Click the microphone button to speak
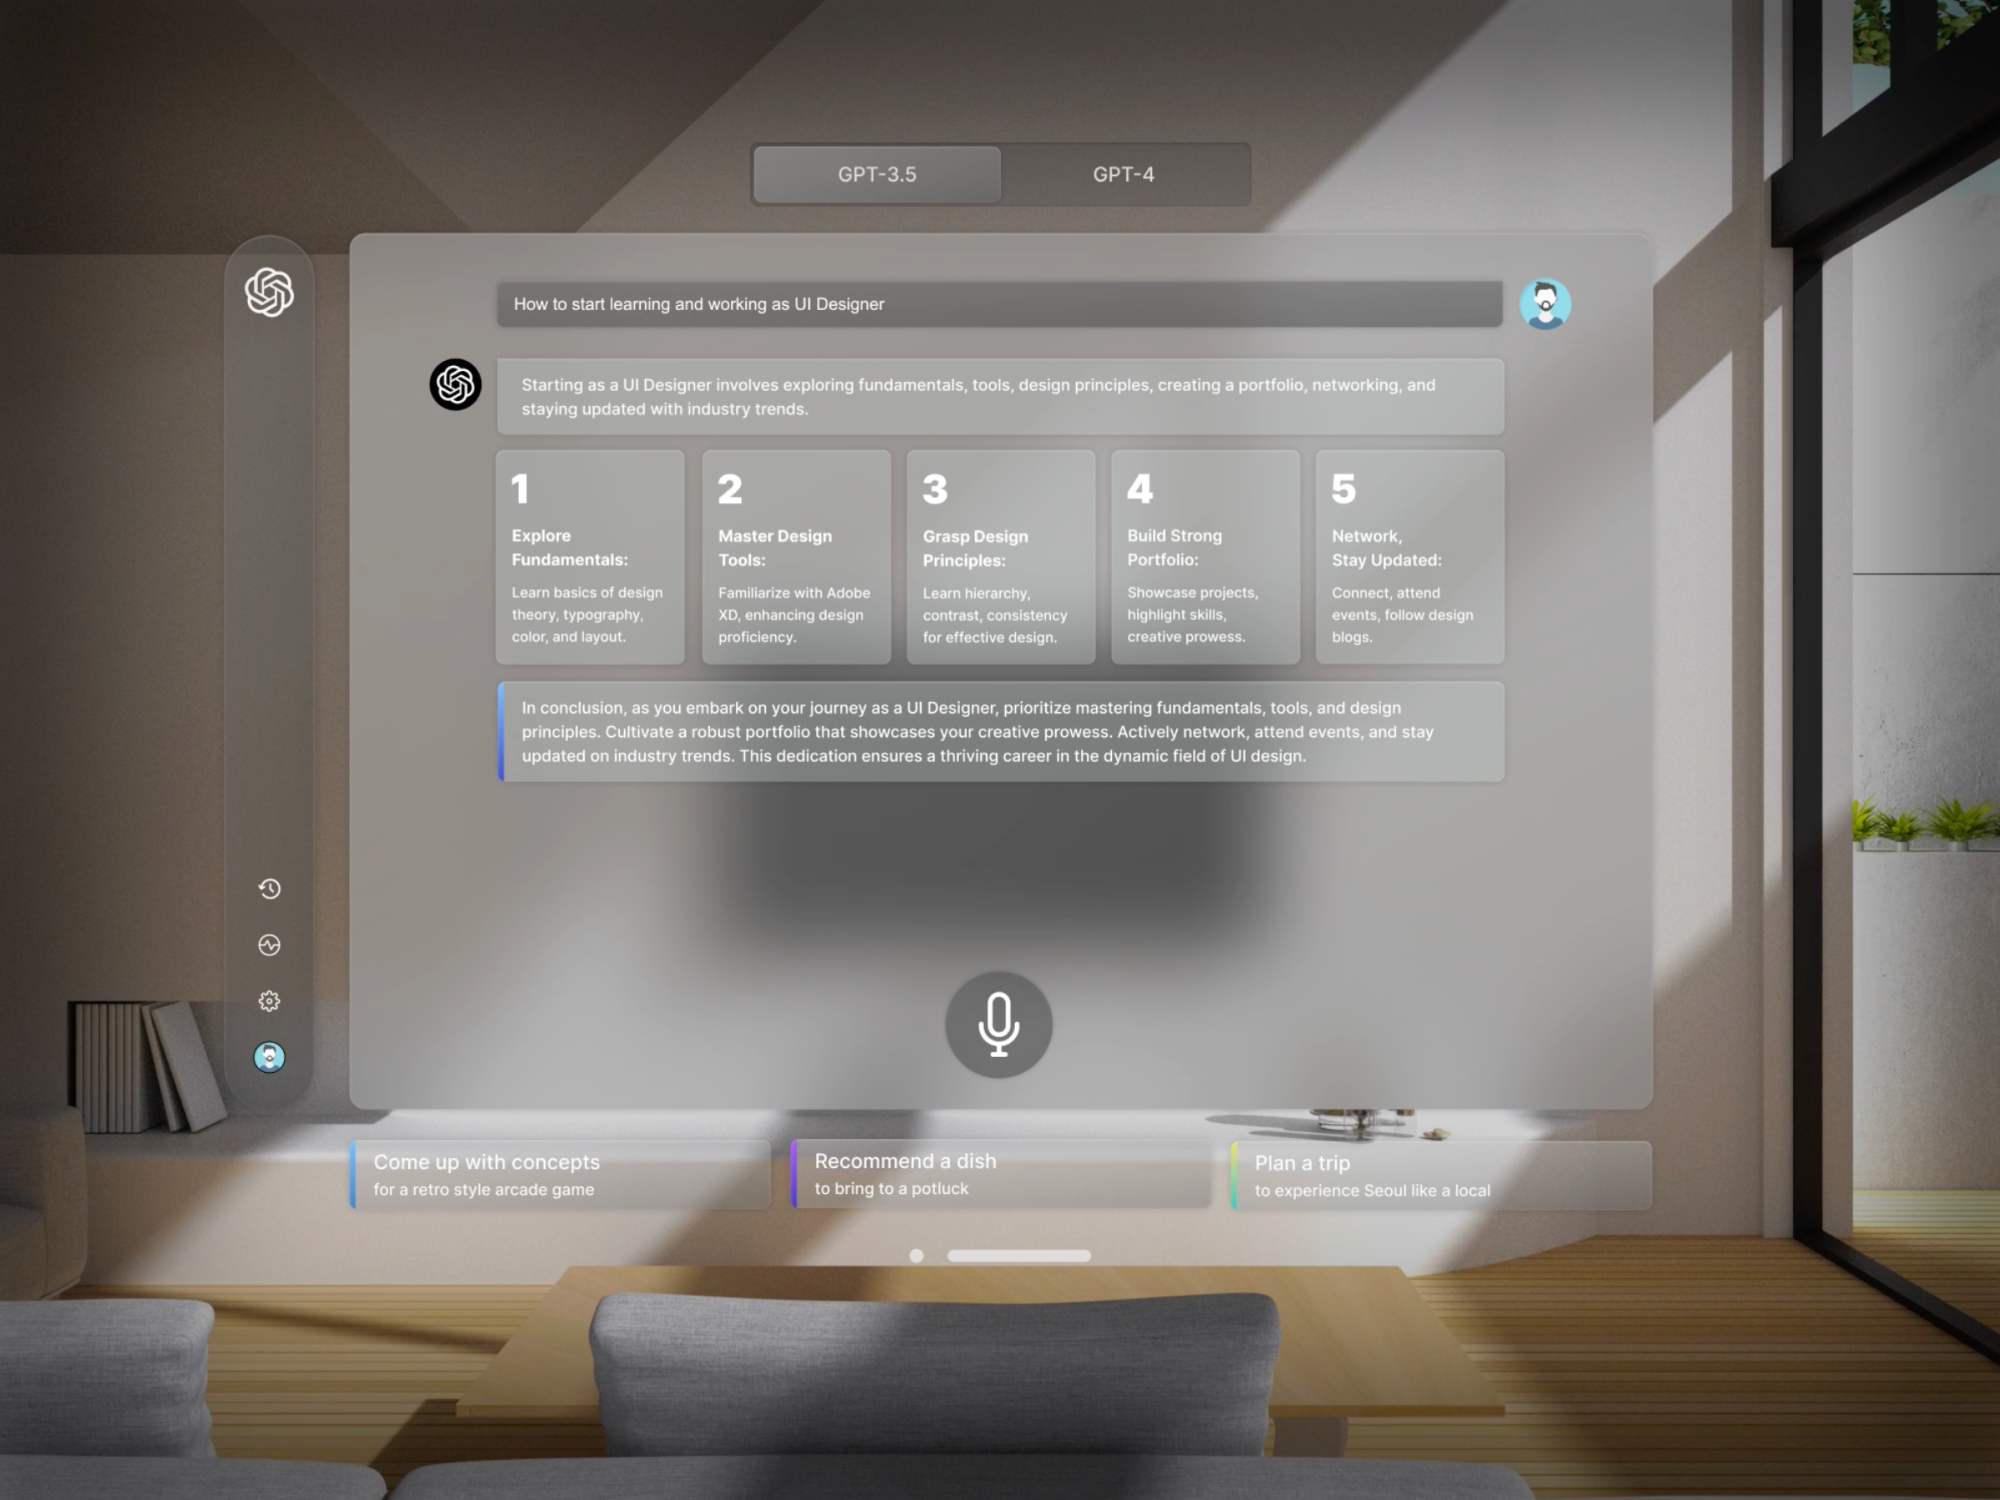This screenshot has width=2000, height=1500. [1002, 1024]
